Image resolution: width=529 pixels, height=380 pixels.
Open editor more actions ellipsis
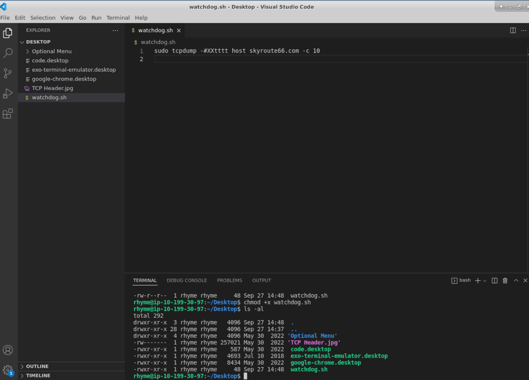point(524,30)
